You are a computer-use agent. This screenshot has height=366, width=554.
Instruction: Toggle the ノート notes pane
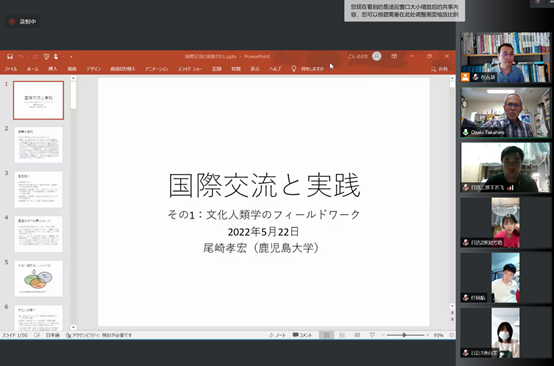277,335
